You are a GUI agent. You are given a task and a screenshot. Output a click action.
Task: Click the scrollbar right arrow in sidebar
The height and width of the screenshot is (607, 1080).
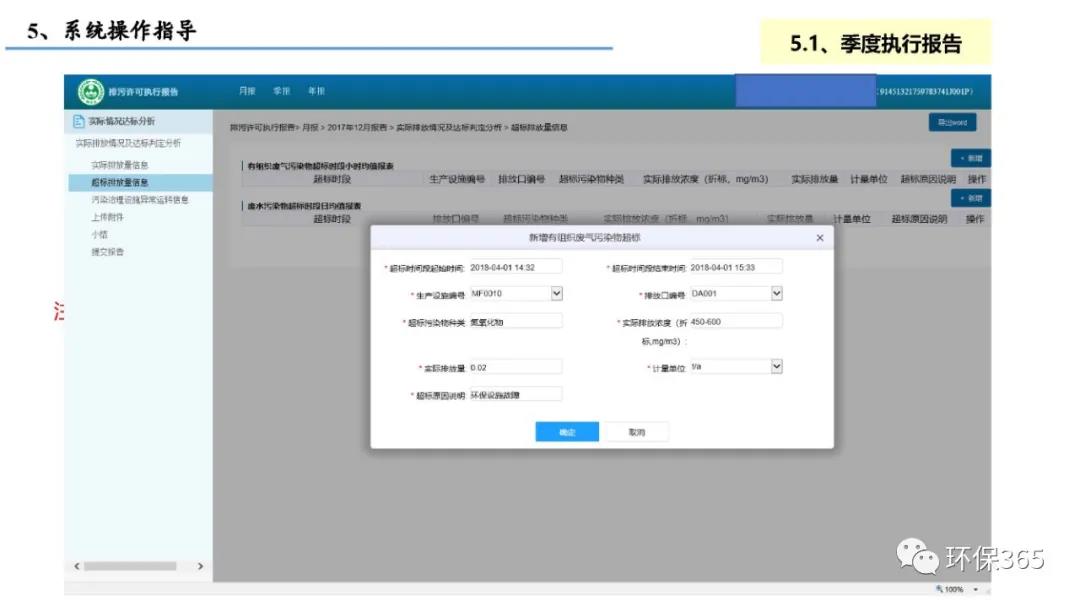200,567
